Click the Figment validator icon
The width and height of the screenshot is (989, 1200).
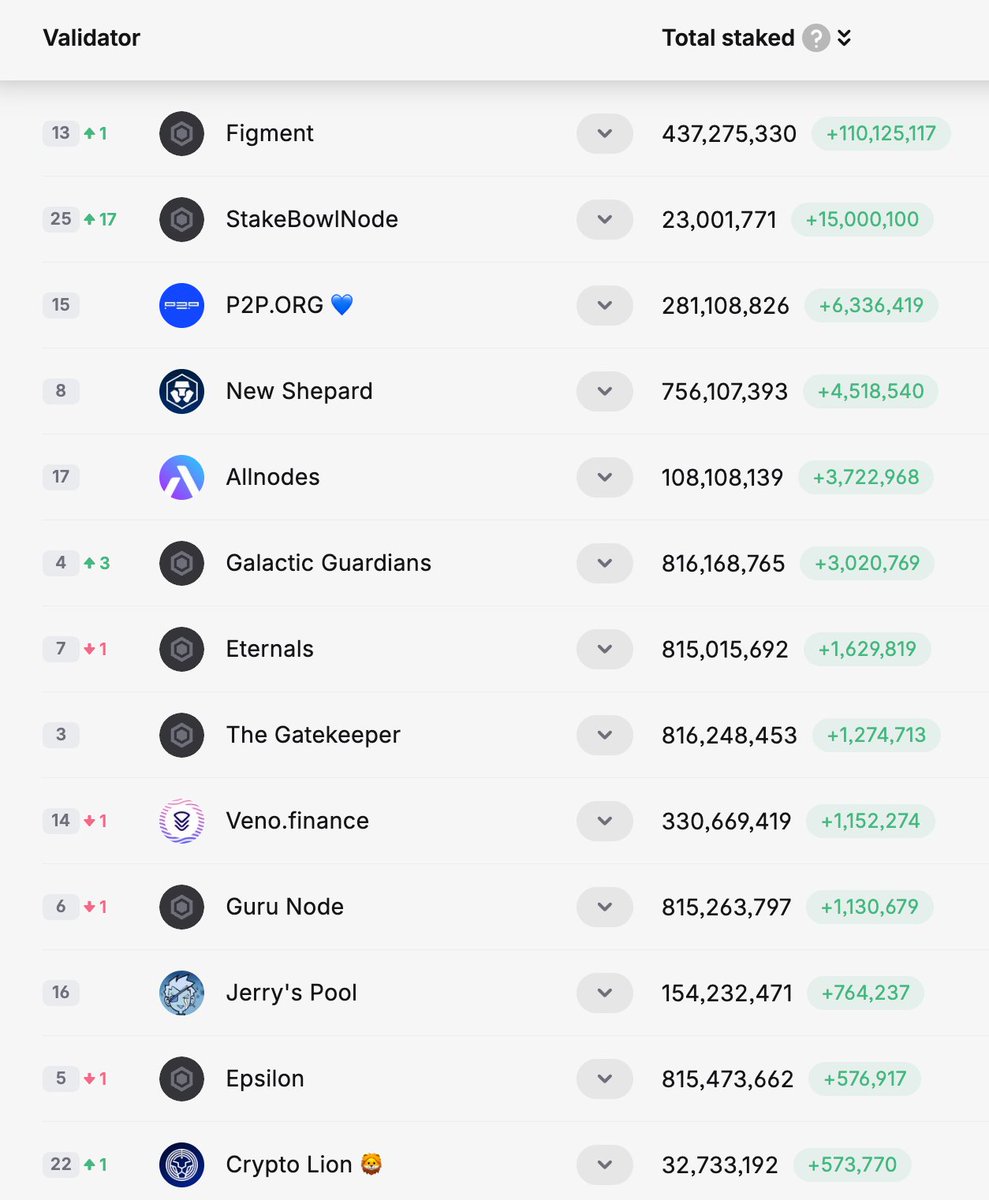182,133
